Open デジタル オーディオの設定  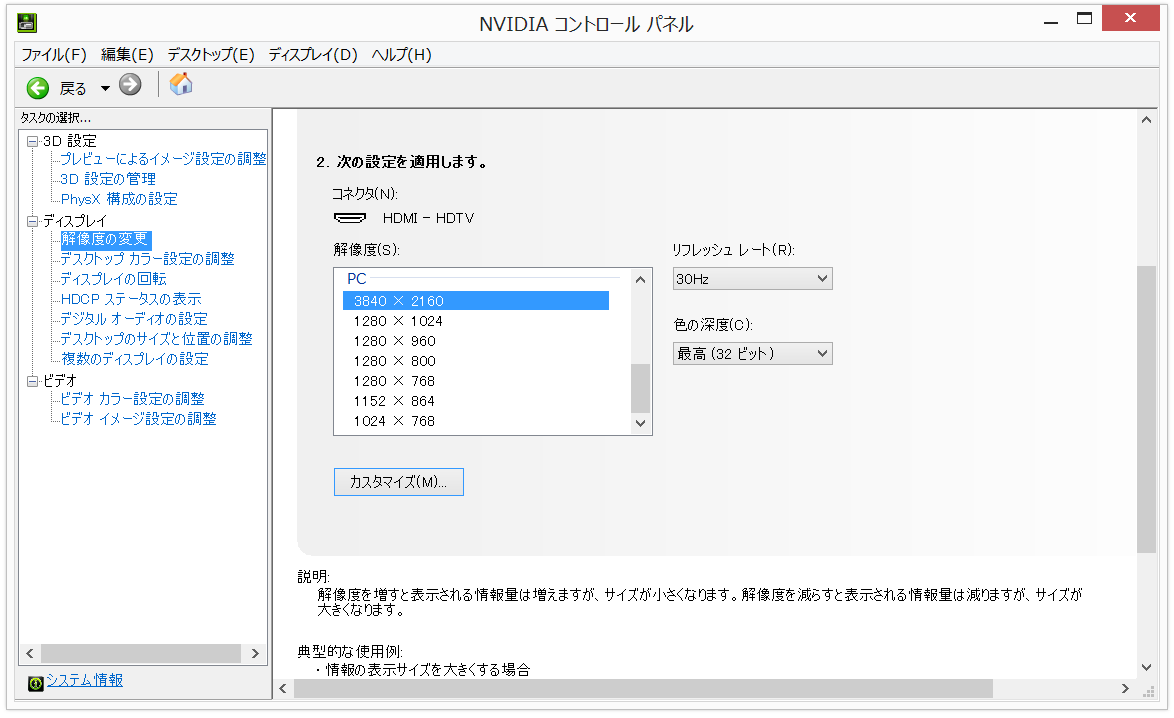click(x=134, y=319)
